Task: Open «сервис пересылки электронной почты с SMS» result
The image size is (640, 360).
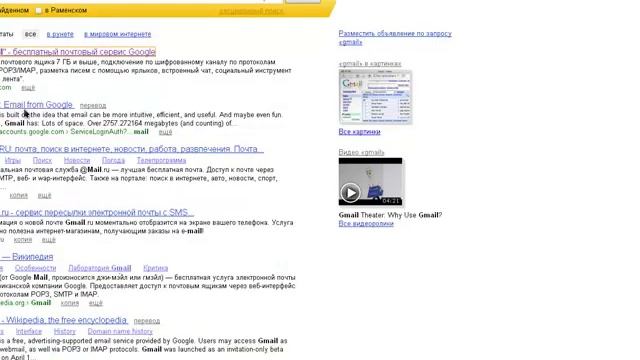Action: (x=96, y=212)
